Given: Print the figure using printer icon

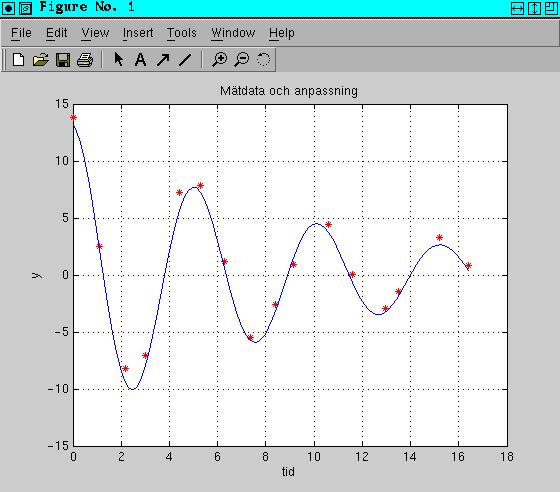Looking at the screenshot, I should 85,60.
